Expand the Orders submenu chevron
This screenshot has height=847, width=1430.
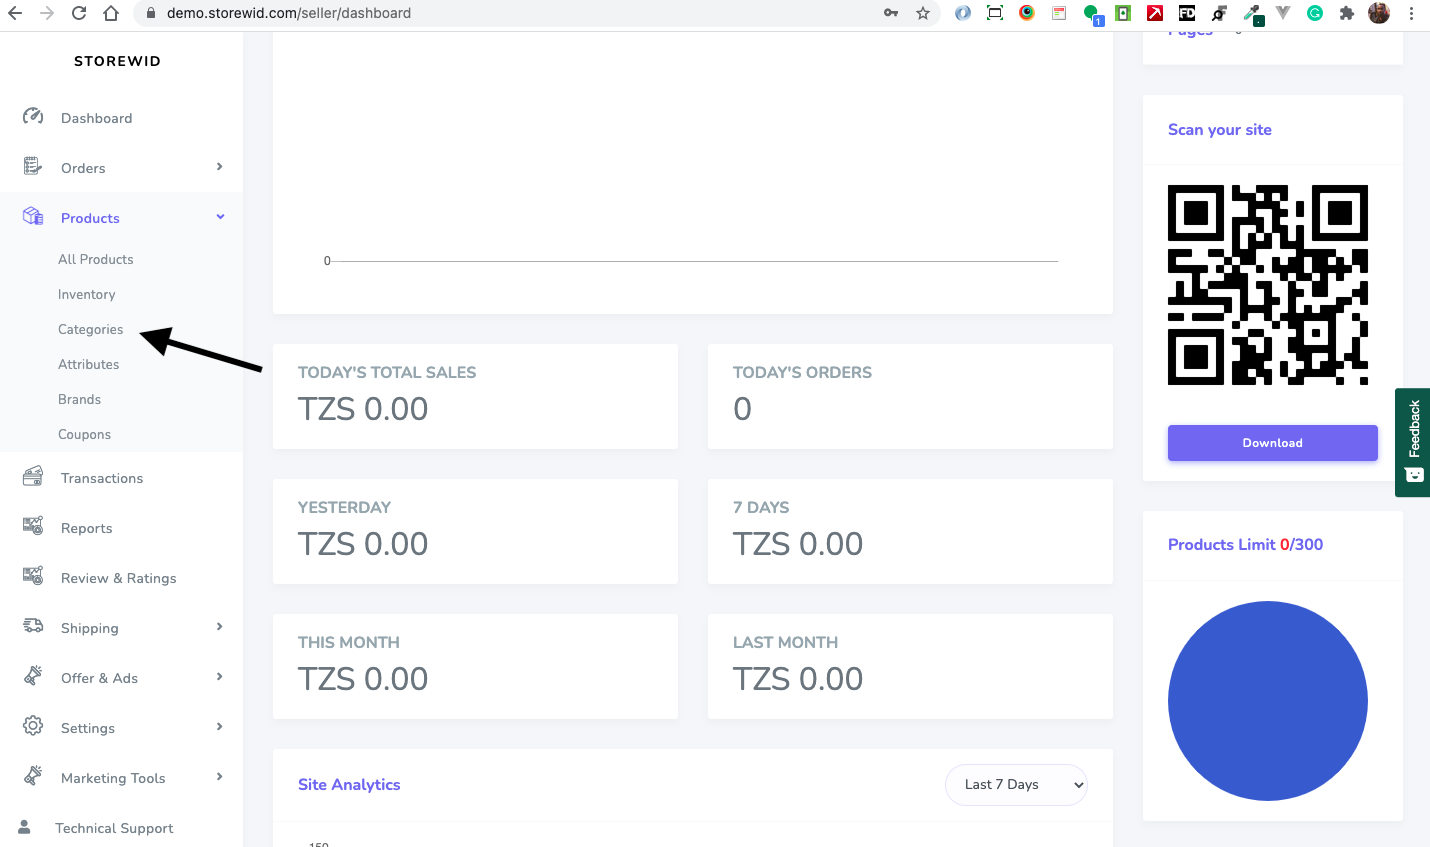click(x=219, y=166)
